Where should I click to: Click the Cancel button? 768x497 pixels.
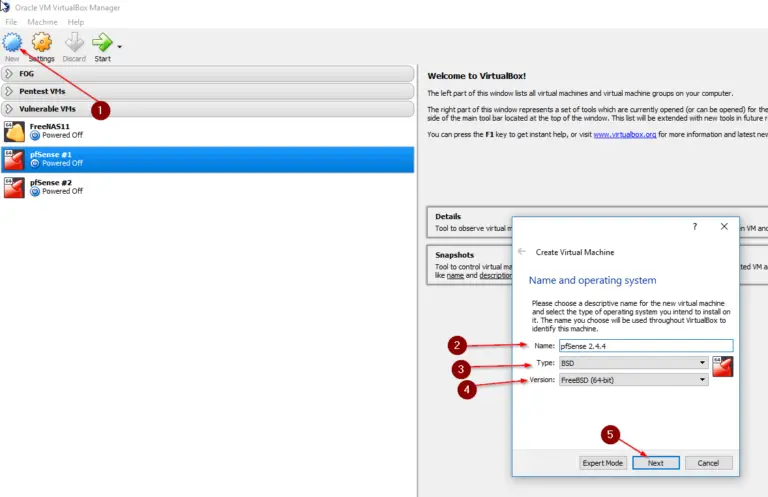(708, 463)
